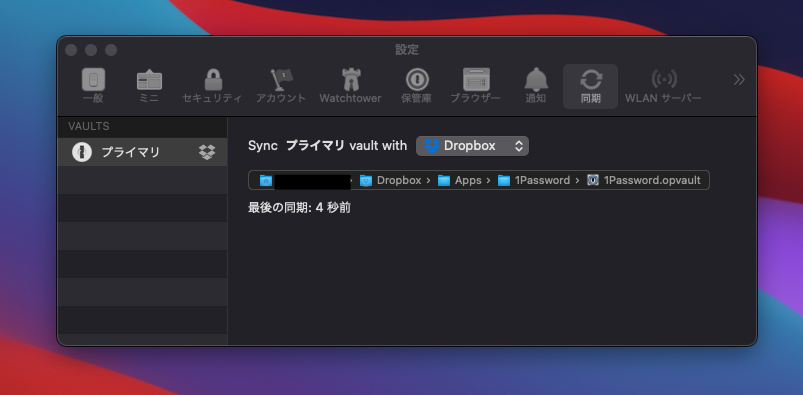Viewport: 803px width, 395px height.
Task: Open the 一般 general preferences tab
Action: click(93, 86)
